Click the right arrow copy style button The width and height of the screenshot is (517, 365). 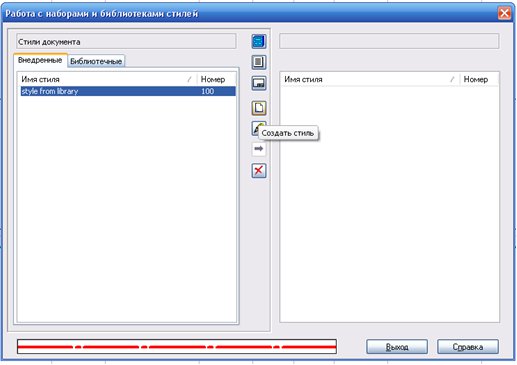click(x=259, y=149)
